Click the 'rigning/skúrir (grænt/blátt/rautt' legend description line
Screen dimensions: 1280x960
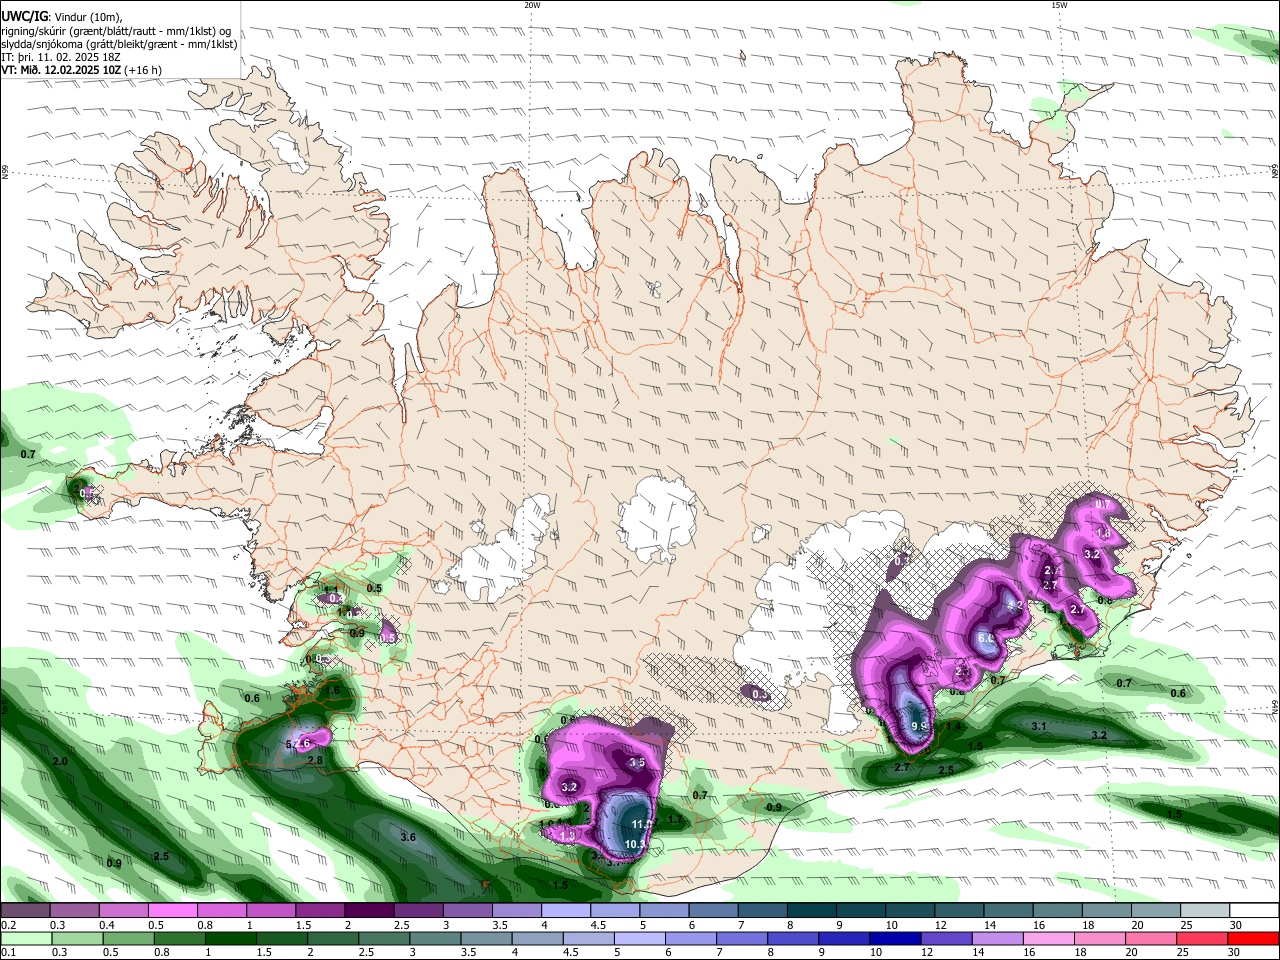(x=116, y=30)
